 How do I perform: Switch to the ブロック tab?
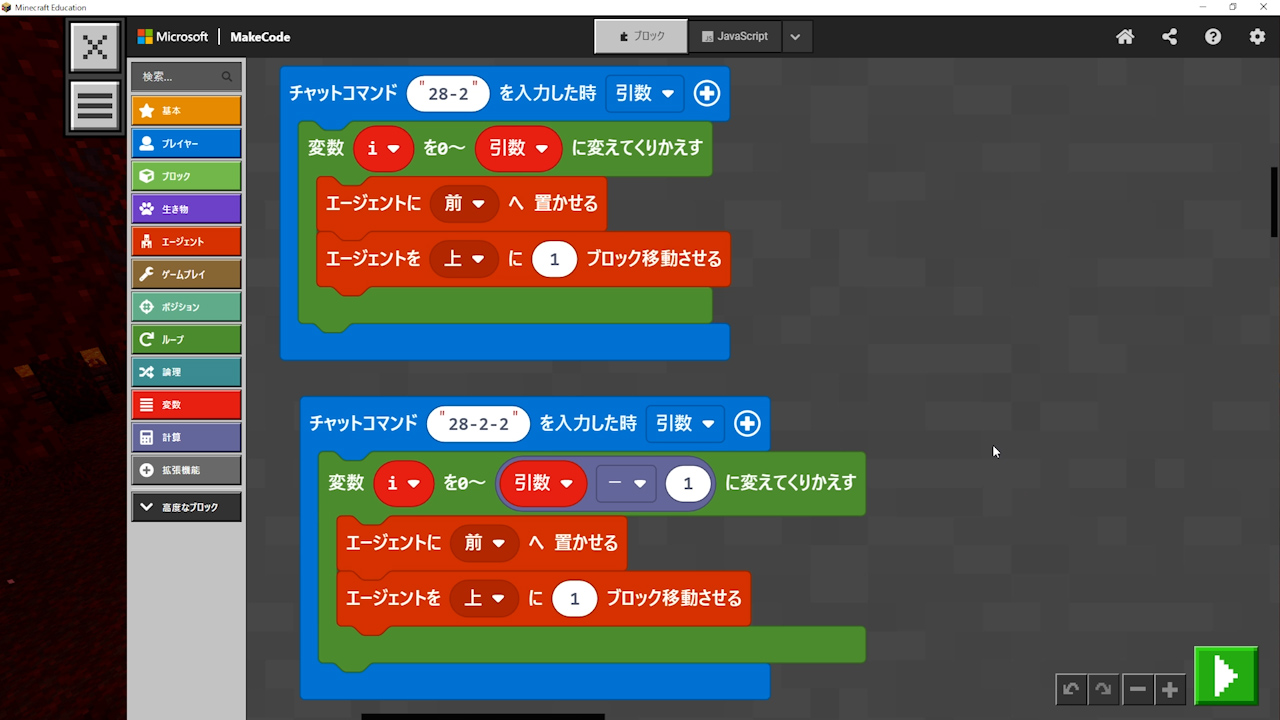[x=641, y=36]
